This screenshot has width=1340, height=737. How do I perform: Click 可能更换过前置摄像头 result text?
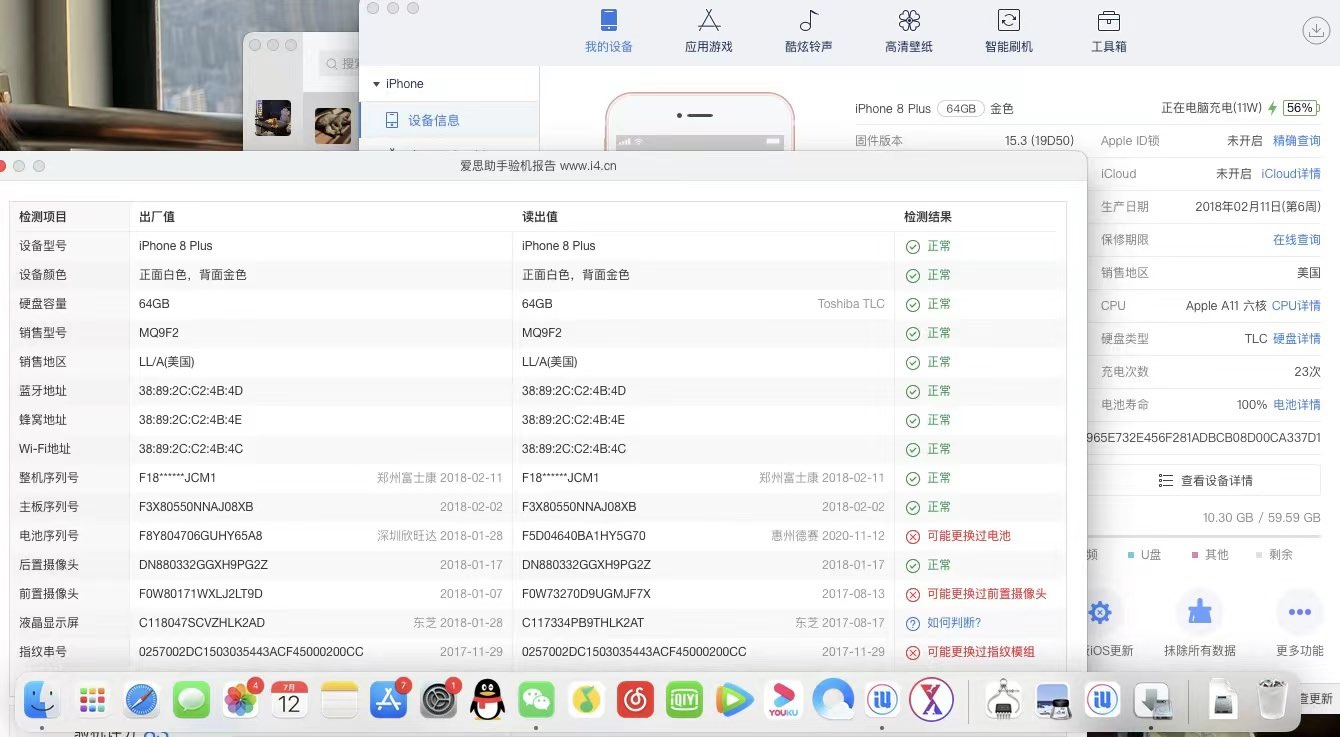click(x=987, y=594)
